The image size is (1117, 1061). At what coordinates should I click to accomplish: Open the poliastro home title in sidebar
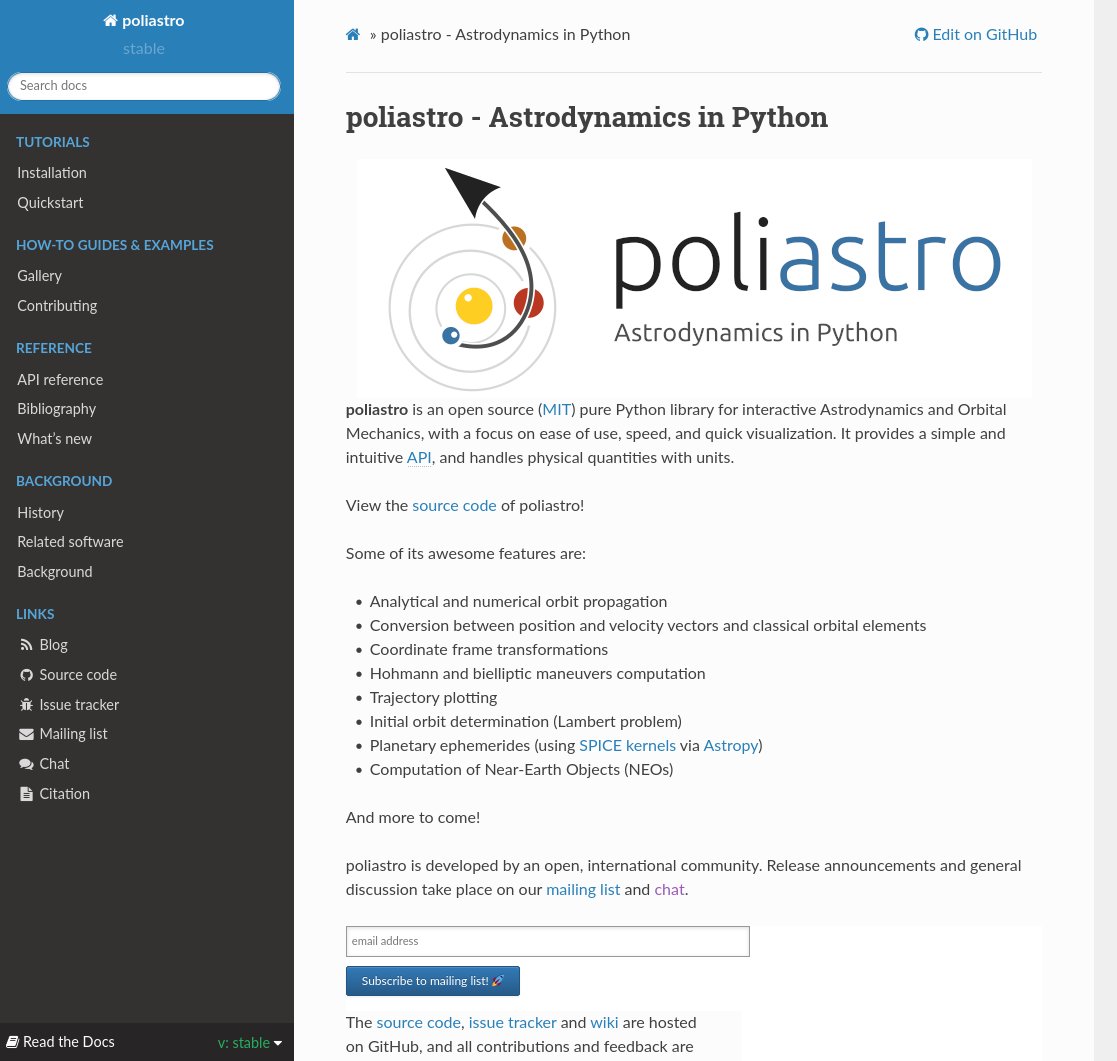[x=144, y=21]
